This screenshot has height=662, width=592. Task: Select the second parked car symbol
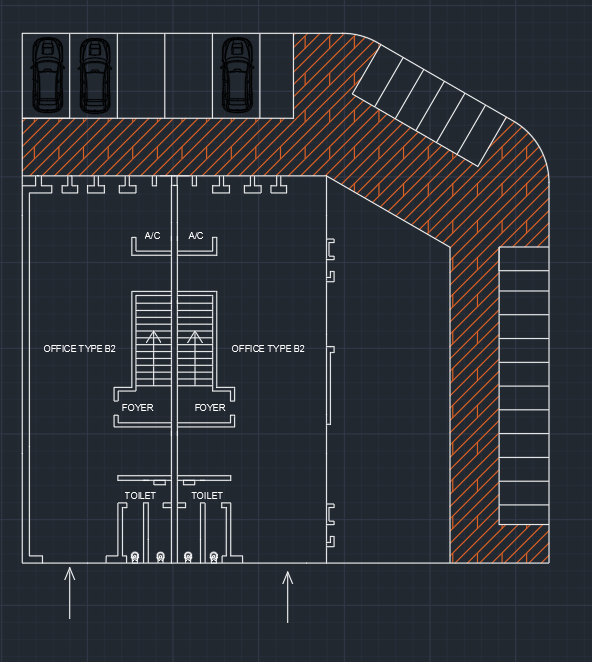click(x=95, y=75)
